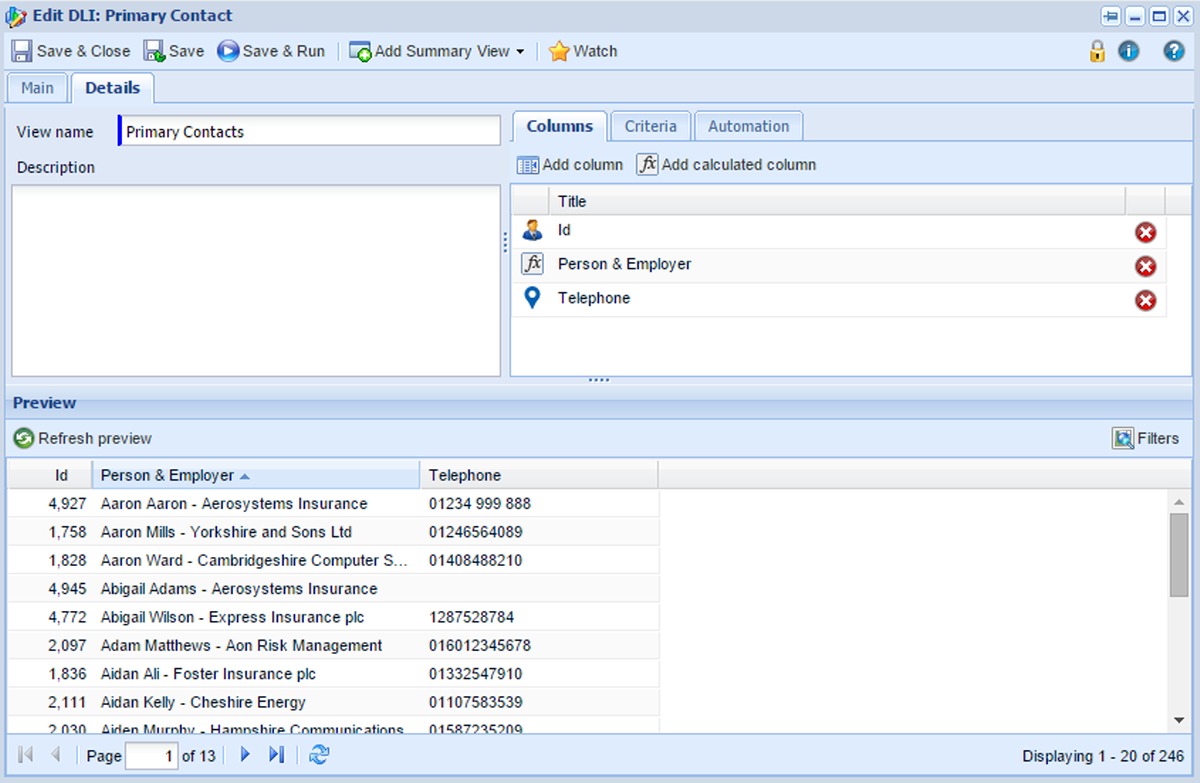Click the Save & Close toolbar button
The height and width of the screenshot is (783, 1200).
pos(71,51)
